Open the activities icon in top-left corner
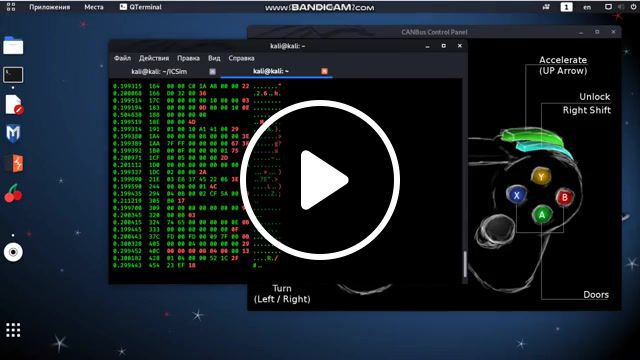 [x=11, y=7]
